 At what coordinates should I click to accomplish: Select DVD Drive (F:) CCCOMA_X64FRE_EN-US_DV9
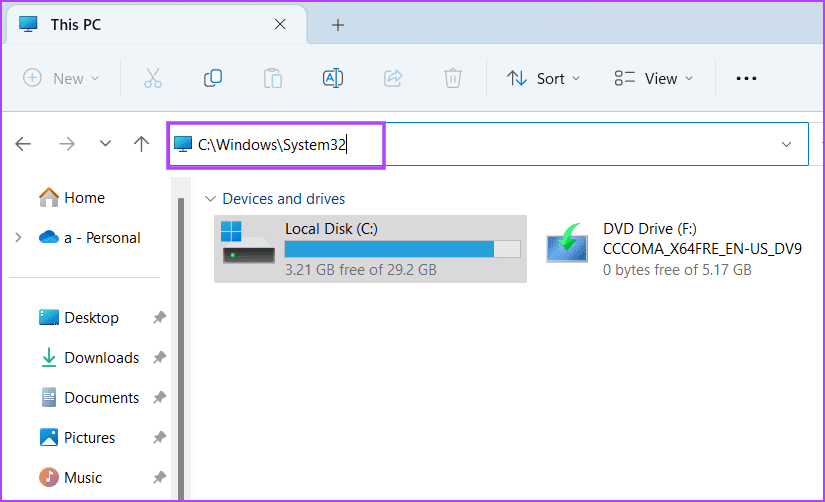[675, 249]
